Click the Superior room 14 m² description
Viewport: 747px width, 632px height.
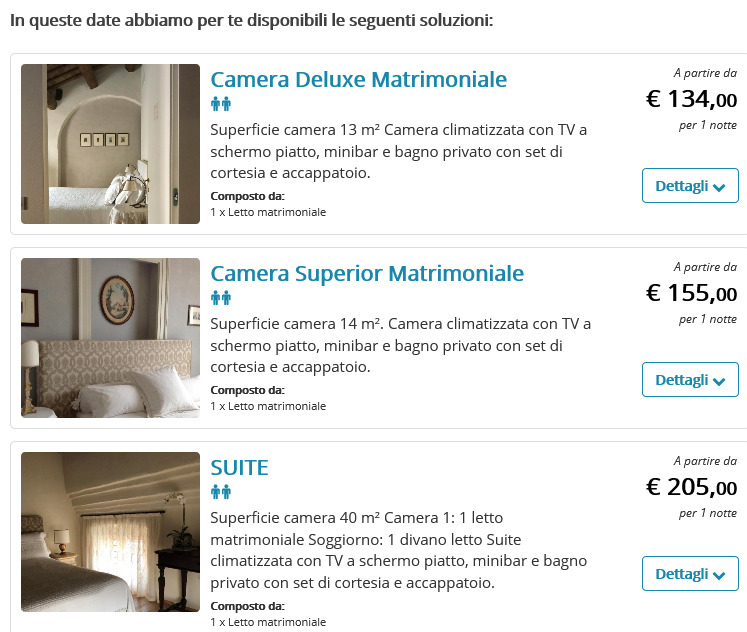(x=401, y=345)
